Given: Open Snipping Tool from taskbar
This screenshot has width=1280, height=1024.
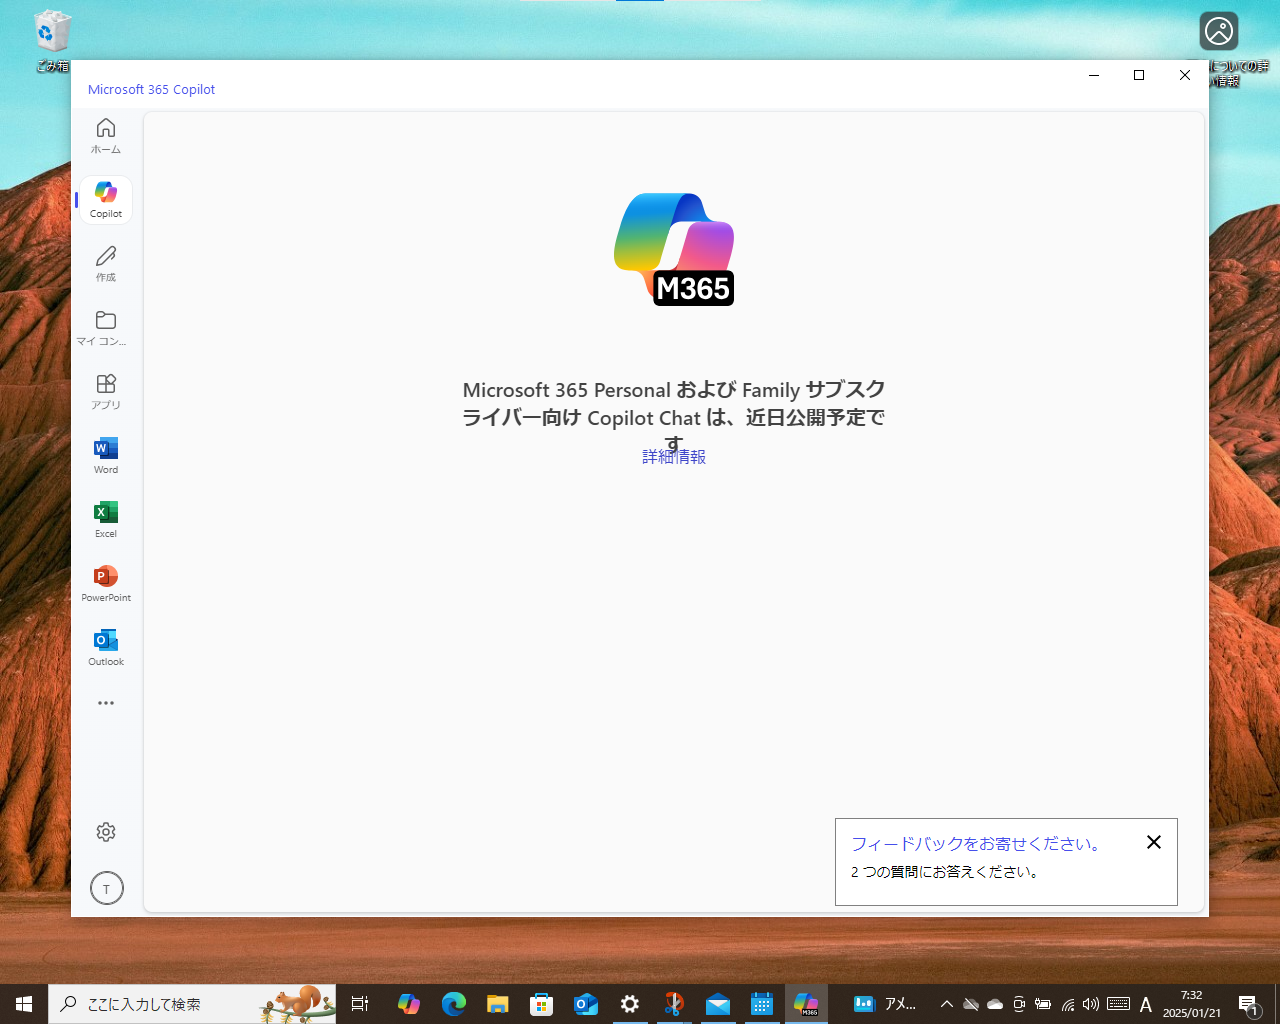Looking at the screenshot, I should click(674, 1004).
